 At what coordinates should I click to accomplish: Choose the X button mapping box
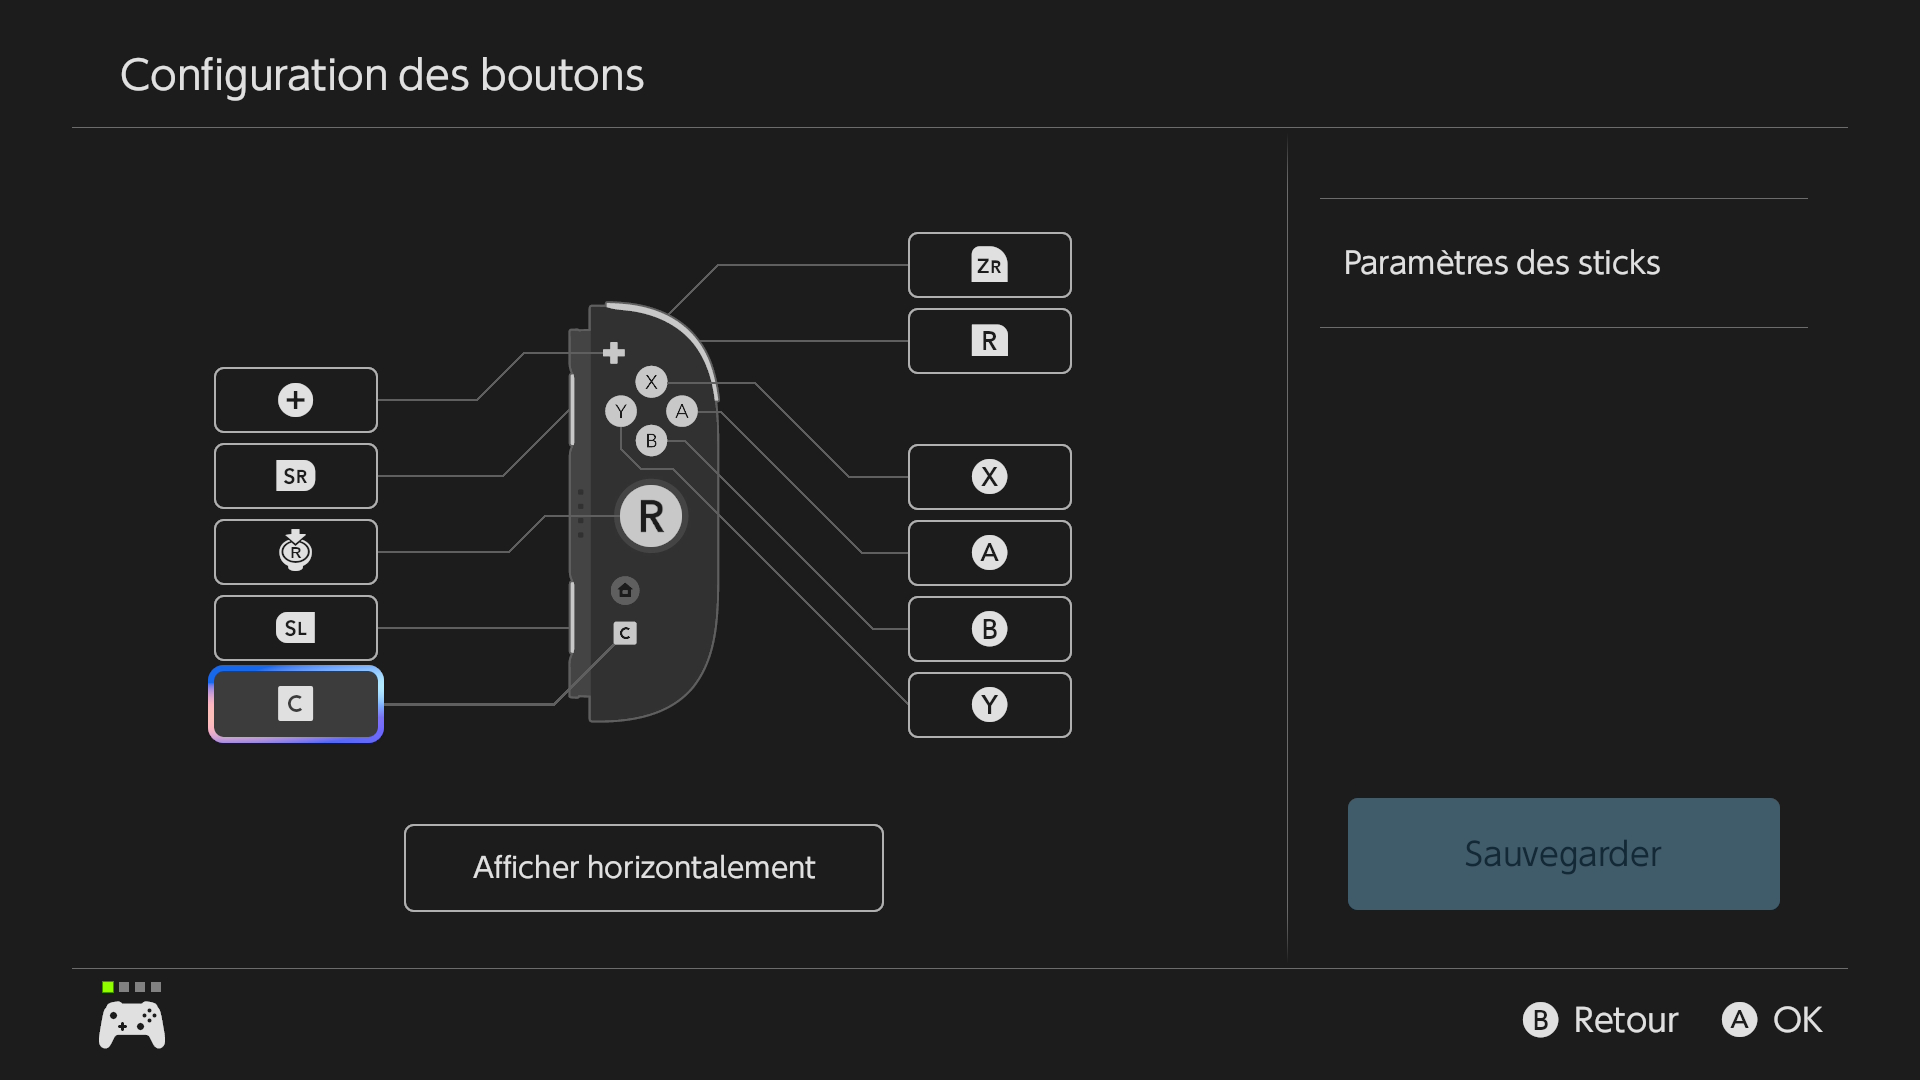pos(989,477)
